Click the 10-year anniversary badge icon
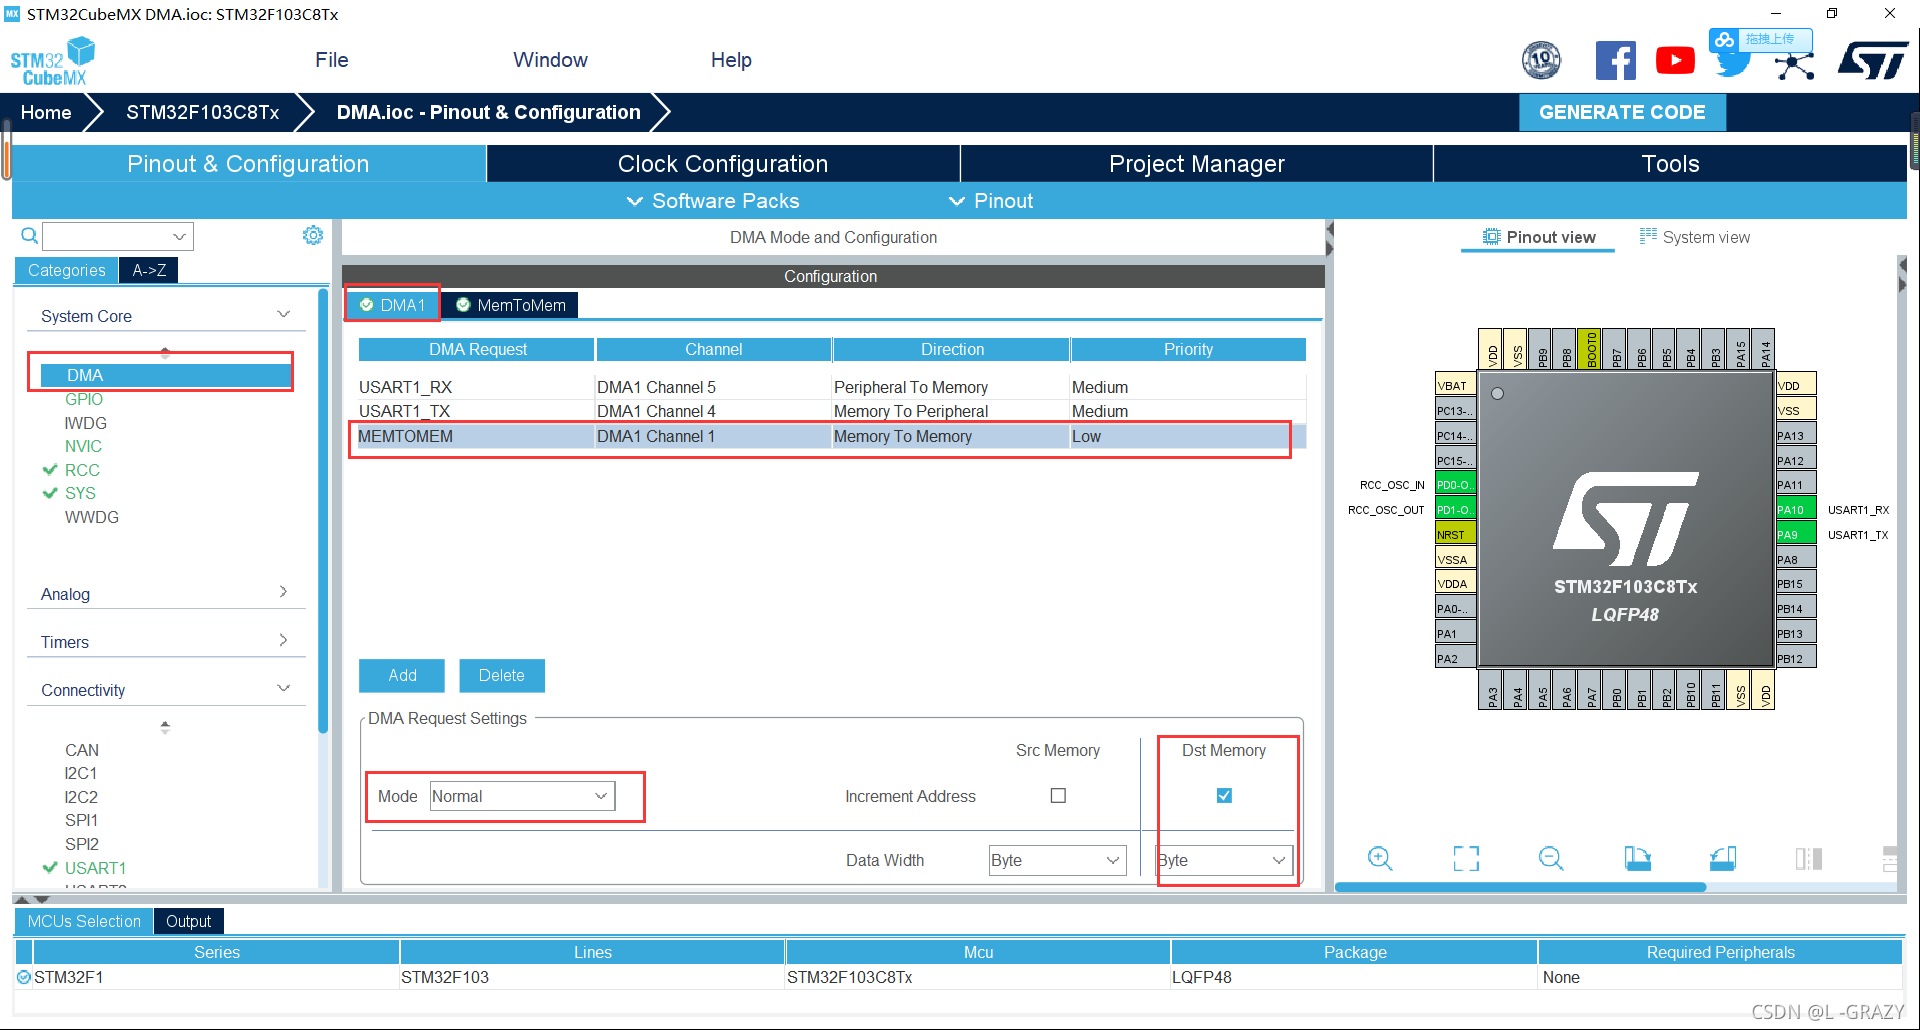This screenshot has height=1030, width=1920. 1541,61
